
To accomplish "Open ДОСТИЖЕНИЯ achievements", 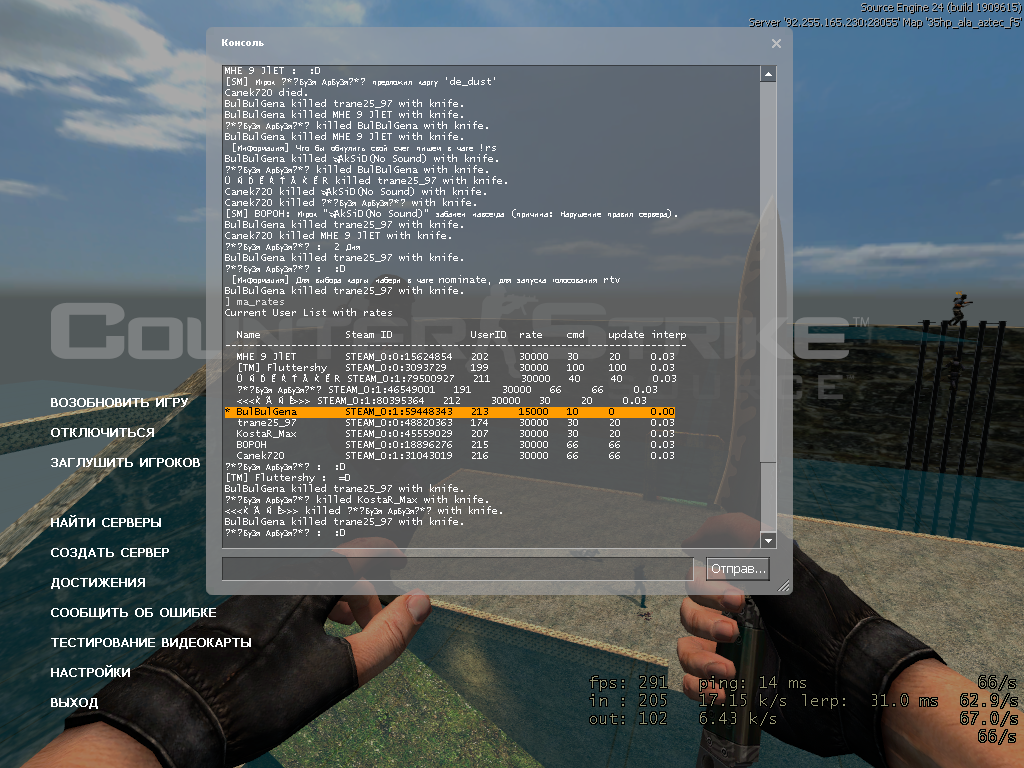I will (x=98, y=583).
